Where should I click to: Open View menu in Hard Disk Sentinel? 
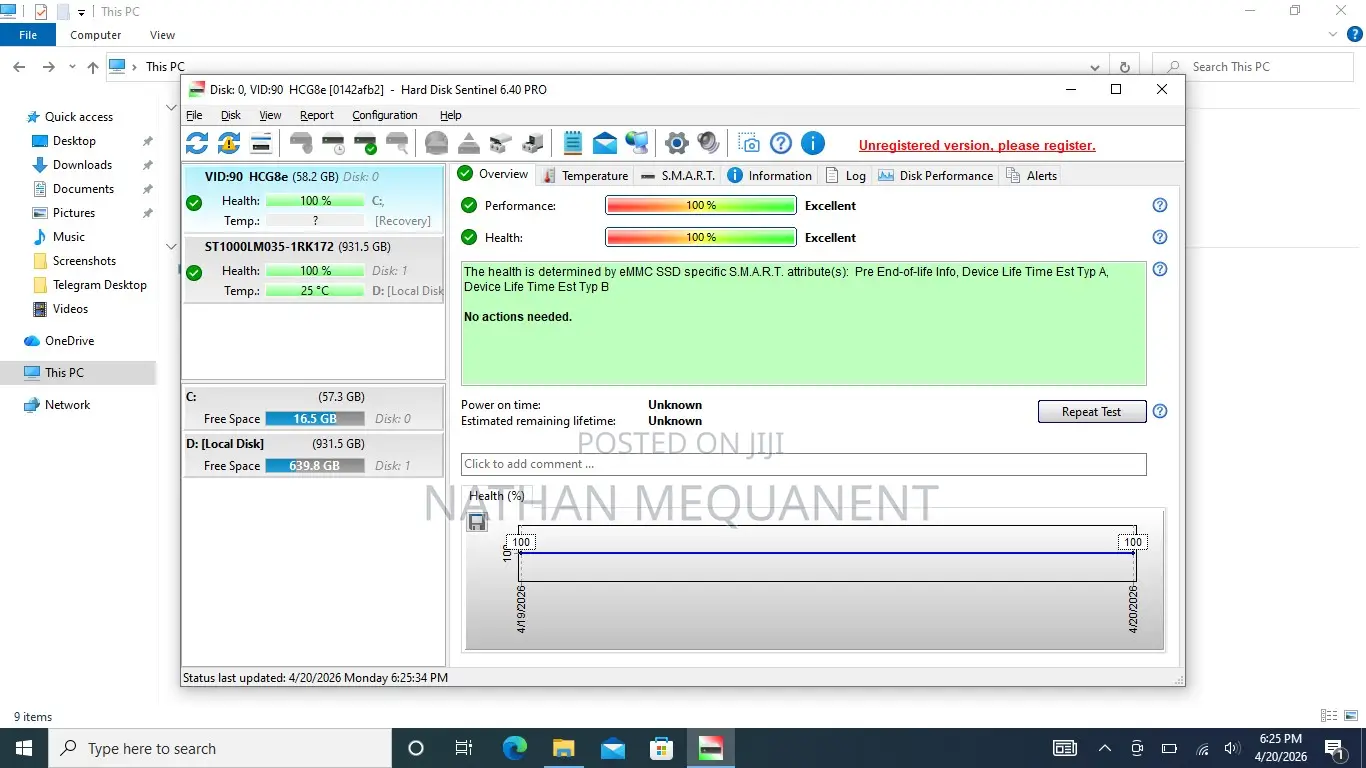(270, 115)
